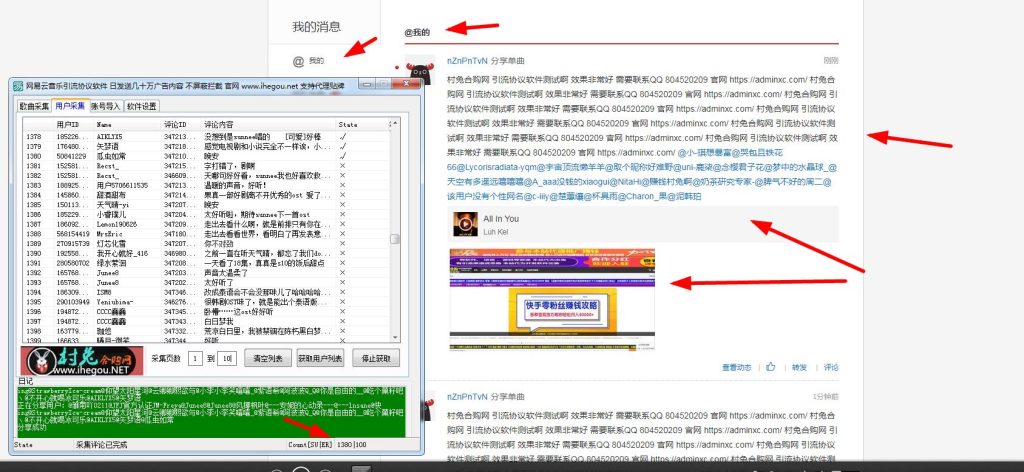The width and height of the screenshot is (1024, 472).
Task: Focus the end page number field
Action: [x=227, y=358]
